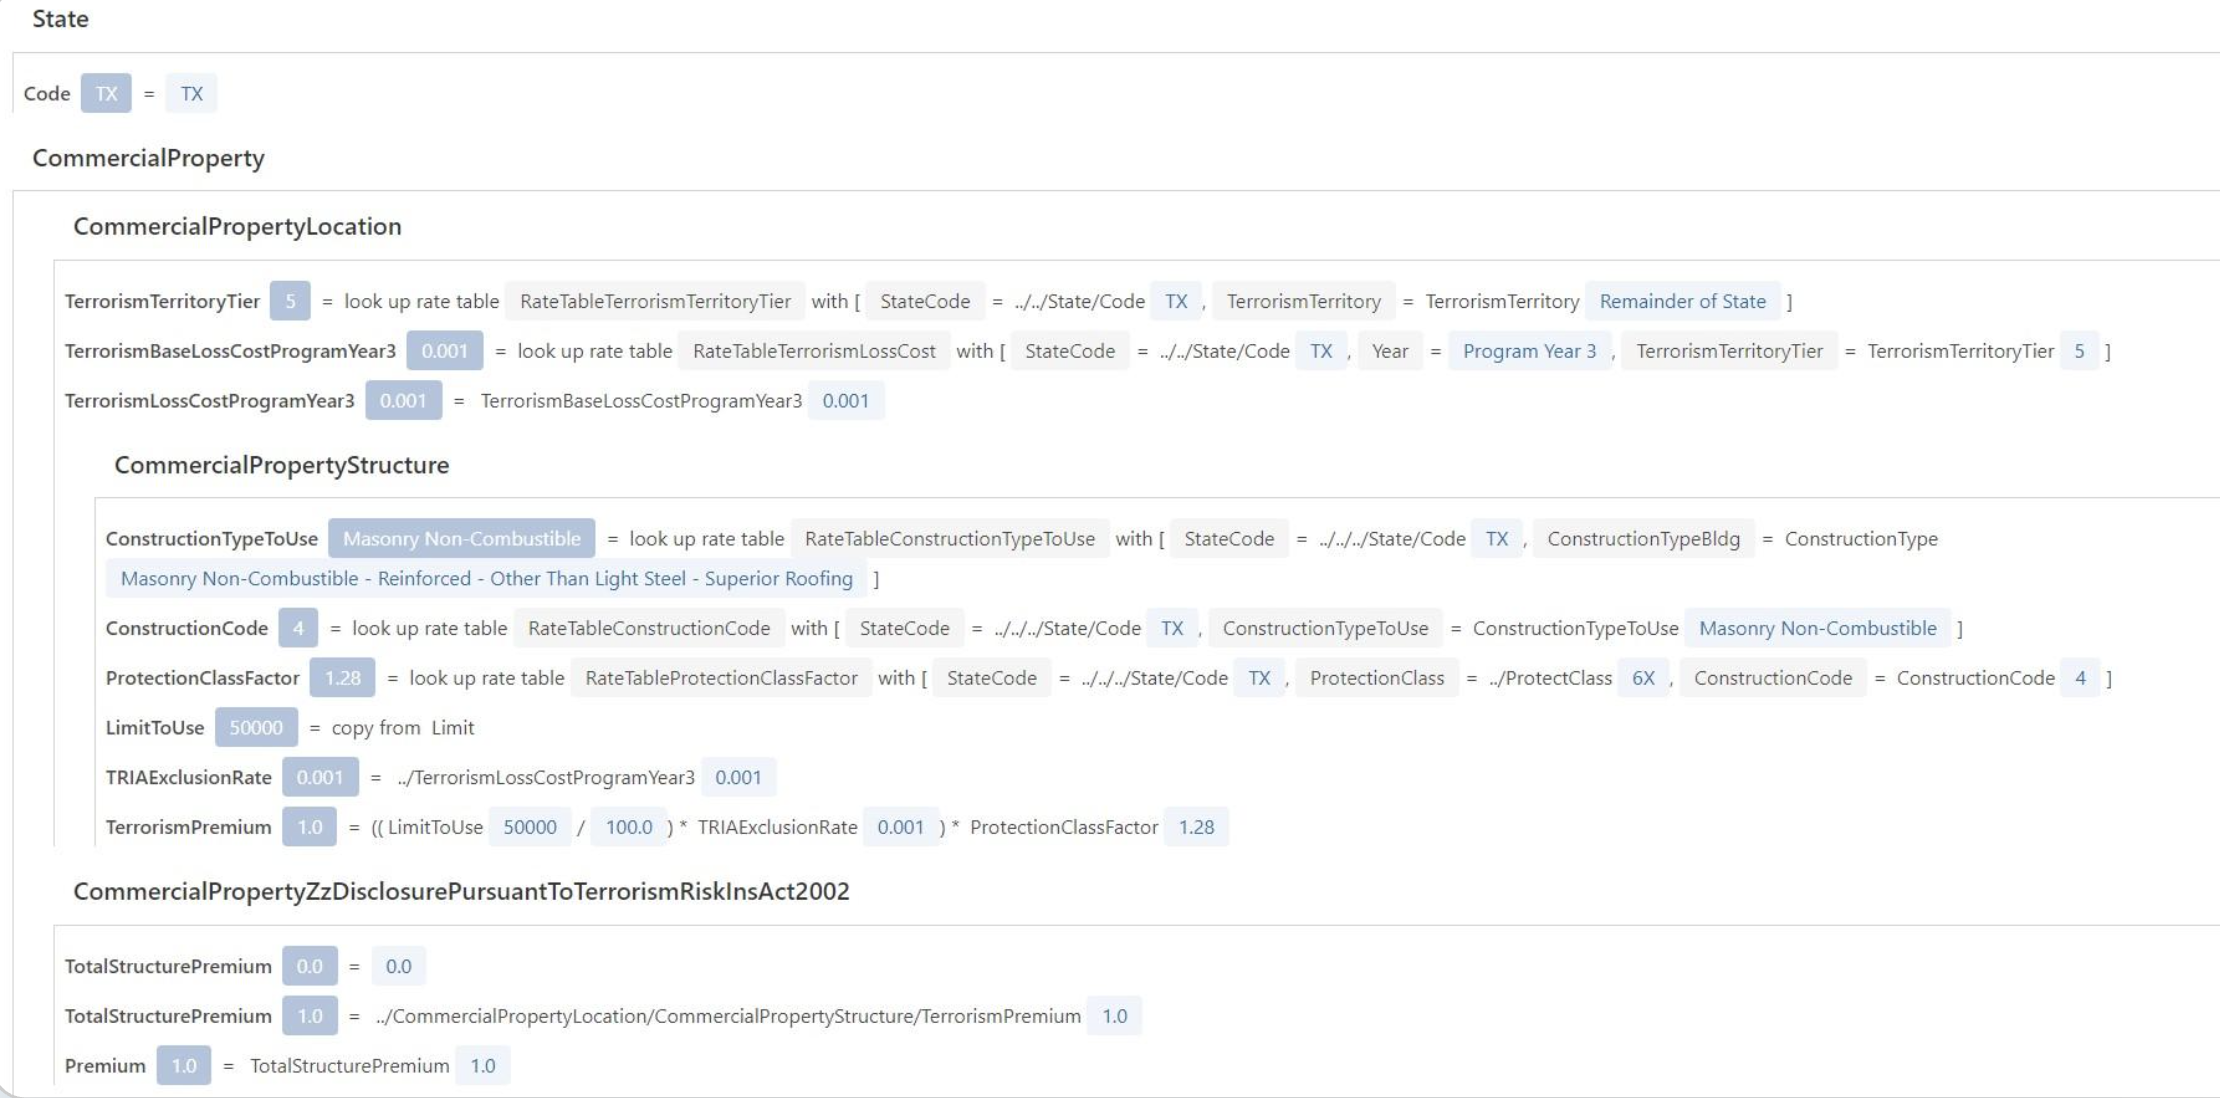Click the ConstructionTypeToUse label
Image resolution: width=2220 pixels, height=1098 pixels.
(x=211, y=539)
